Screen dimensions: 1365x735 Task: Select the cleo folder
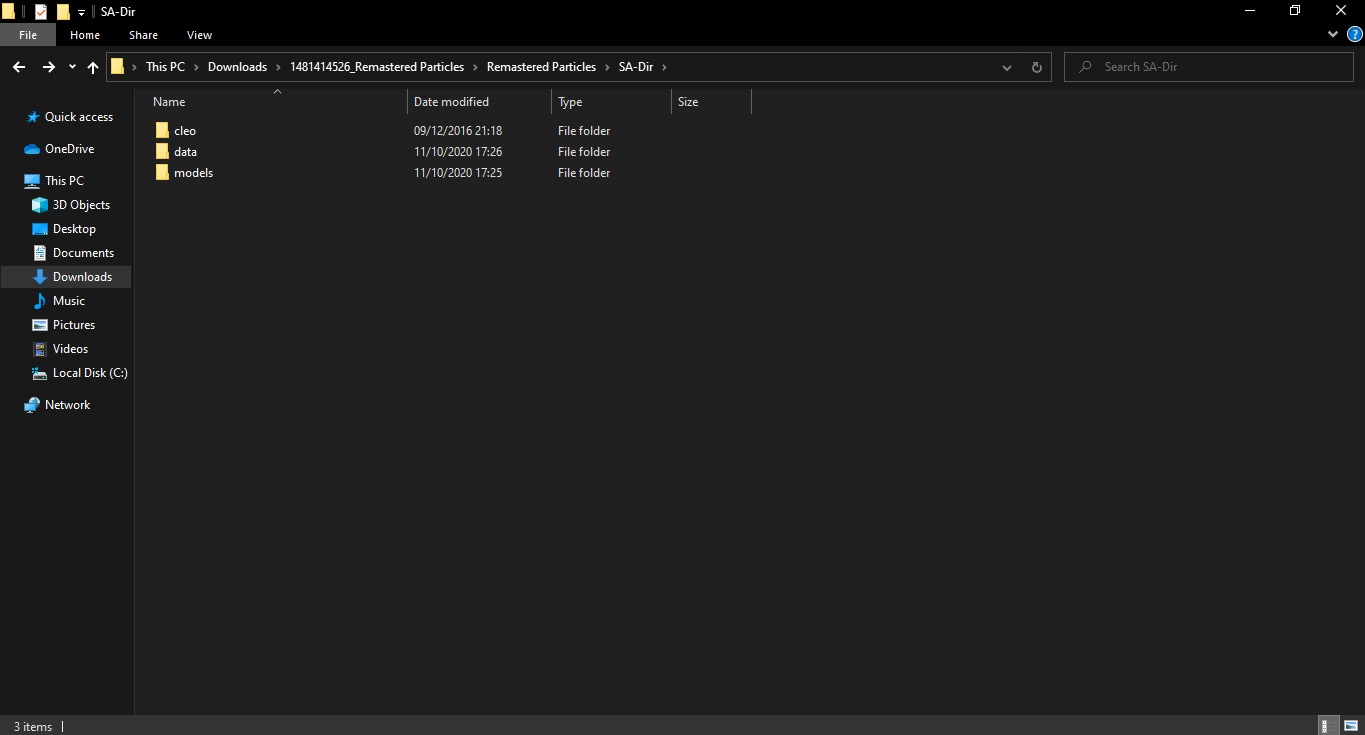(185, 131)
